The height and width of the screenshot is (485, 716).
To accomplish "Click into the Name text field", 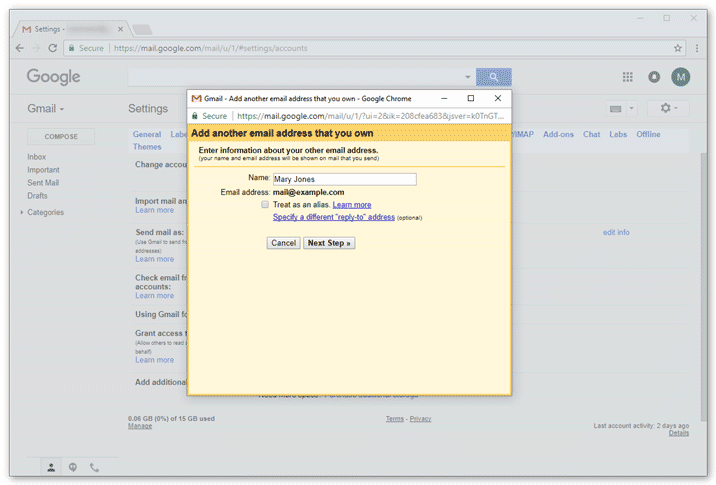I will click(344, 179).
